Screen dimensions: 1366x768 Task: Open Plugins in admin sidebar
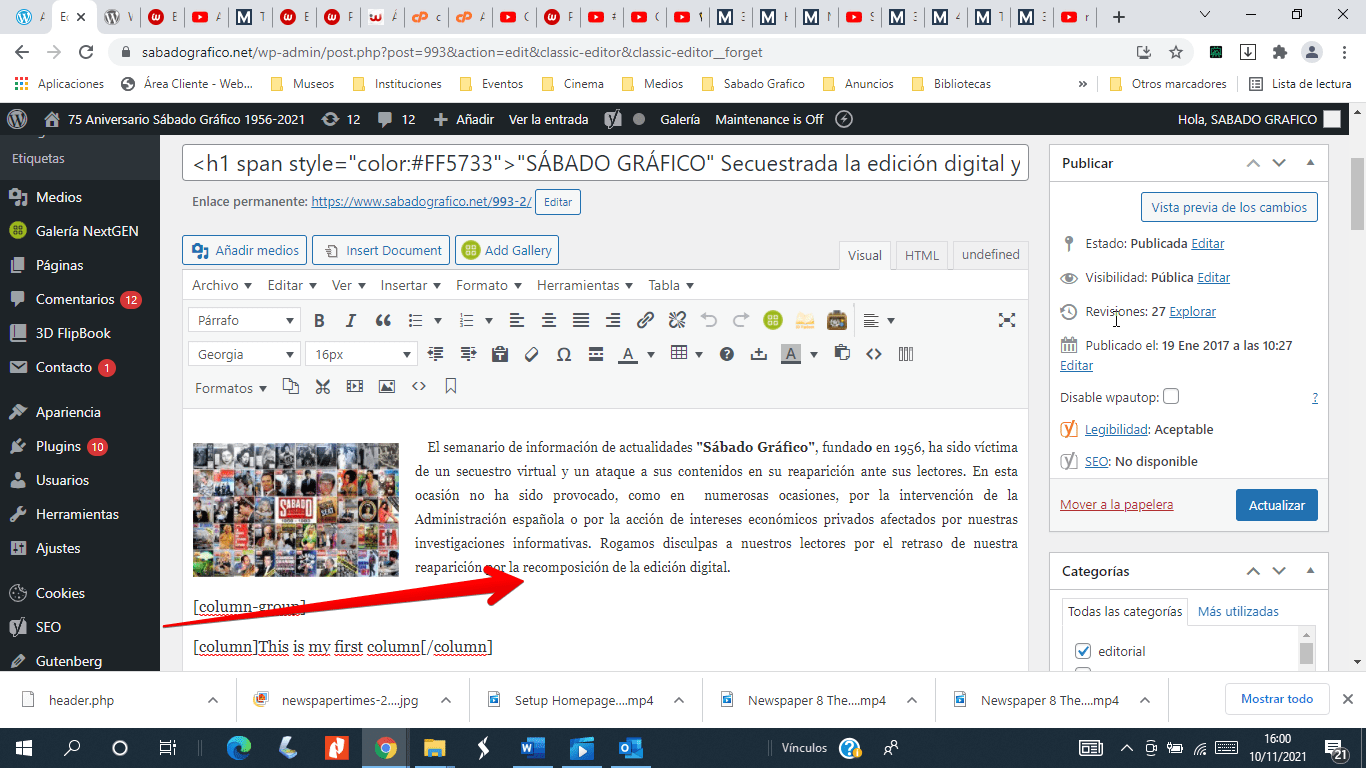point(80,446)
